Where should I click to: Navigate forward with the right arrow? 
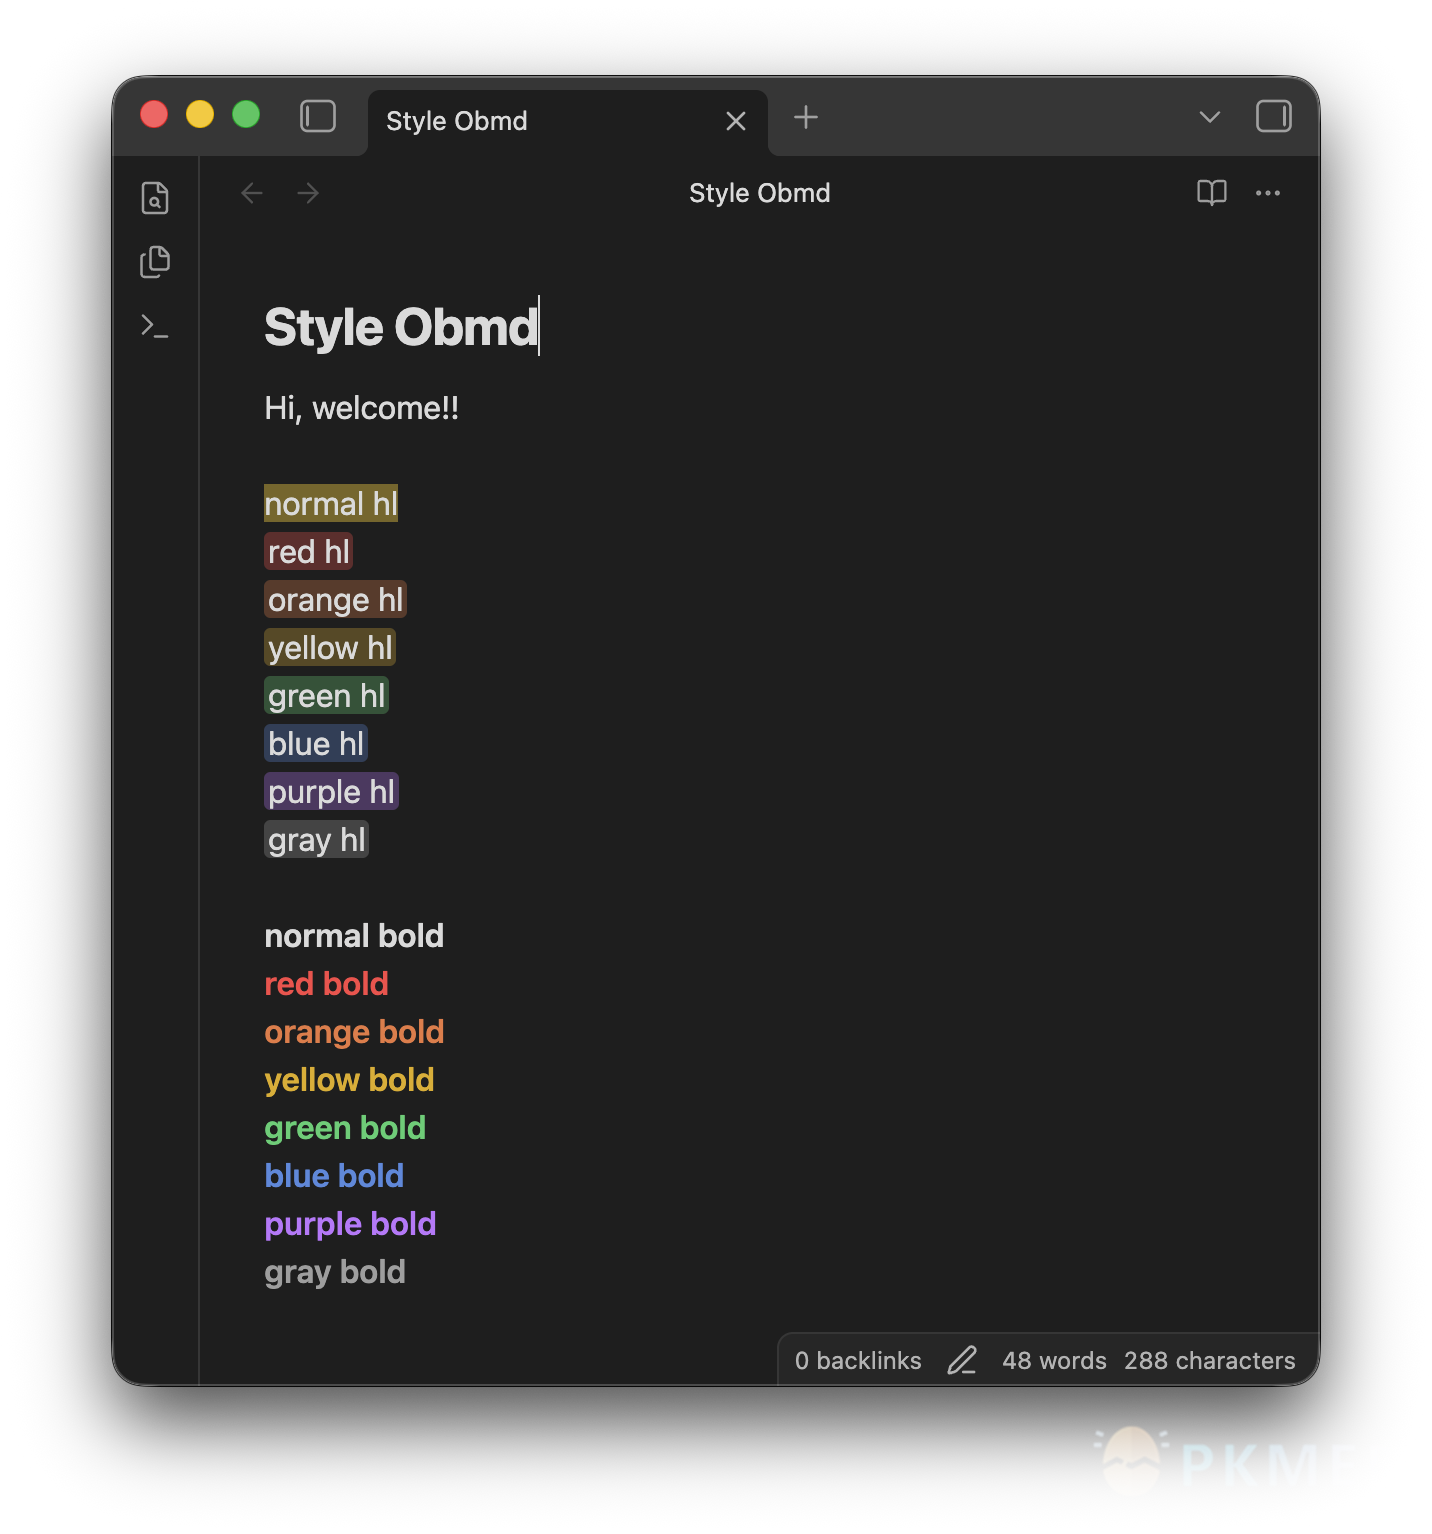point(308,193)
